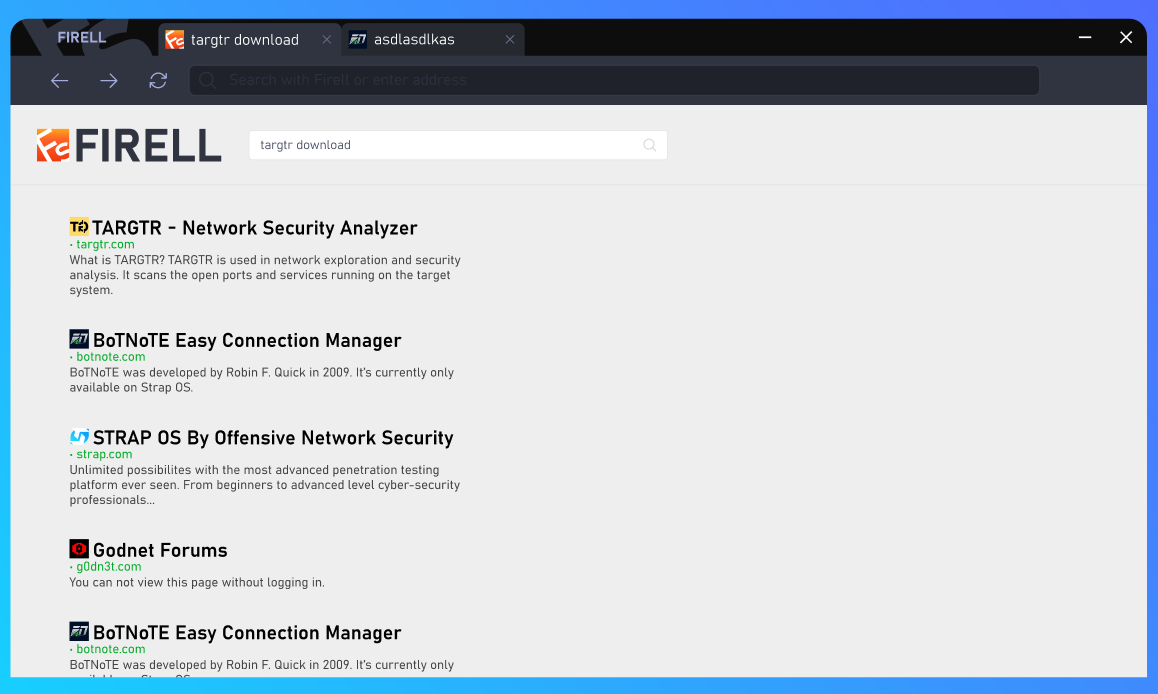Open the targtr.com link
1158x694 pixels.
105,244
